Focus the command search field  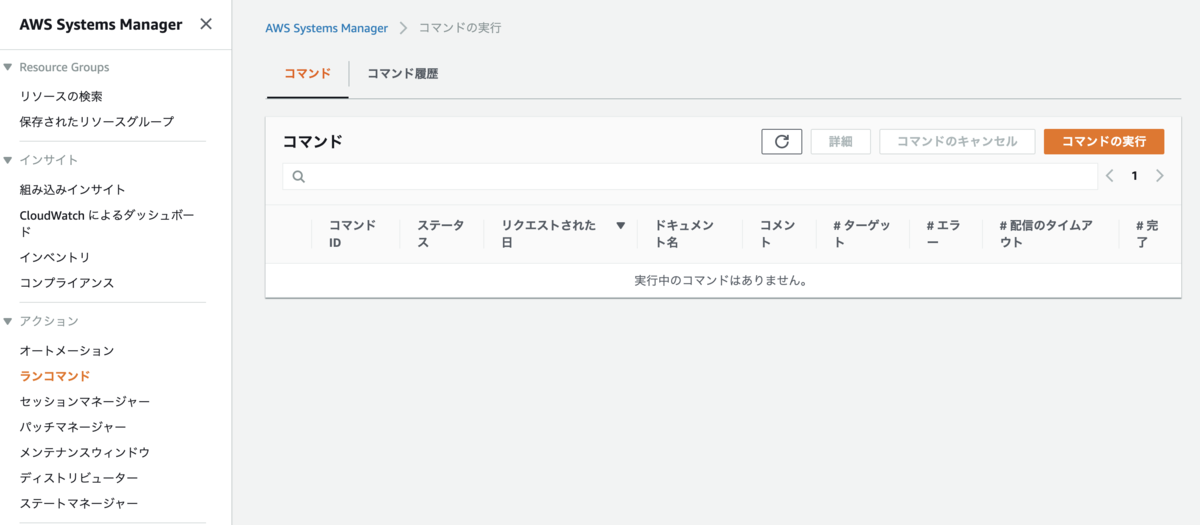(690, 177)
